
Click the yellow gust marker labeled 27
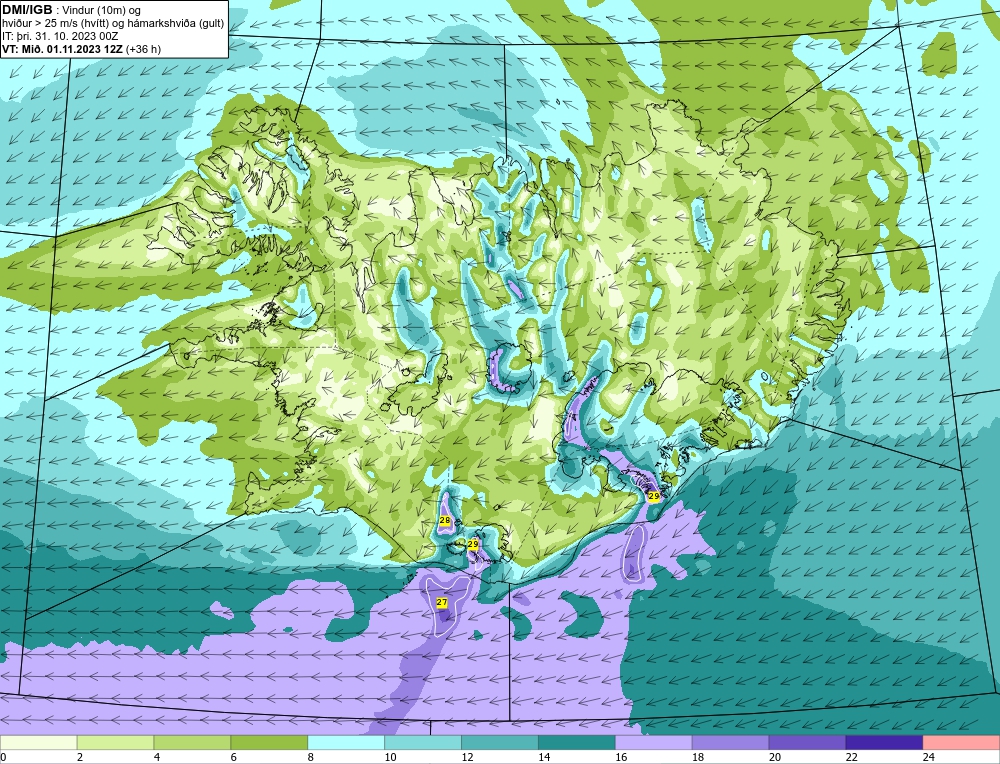(x=442, y=602)
